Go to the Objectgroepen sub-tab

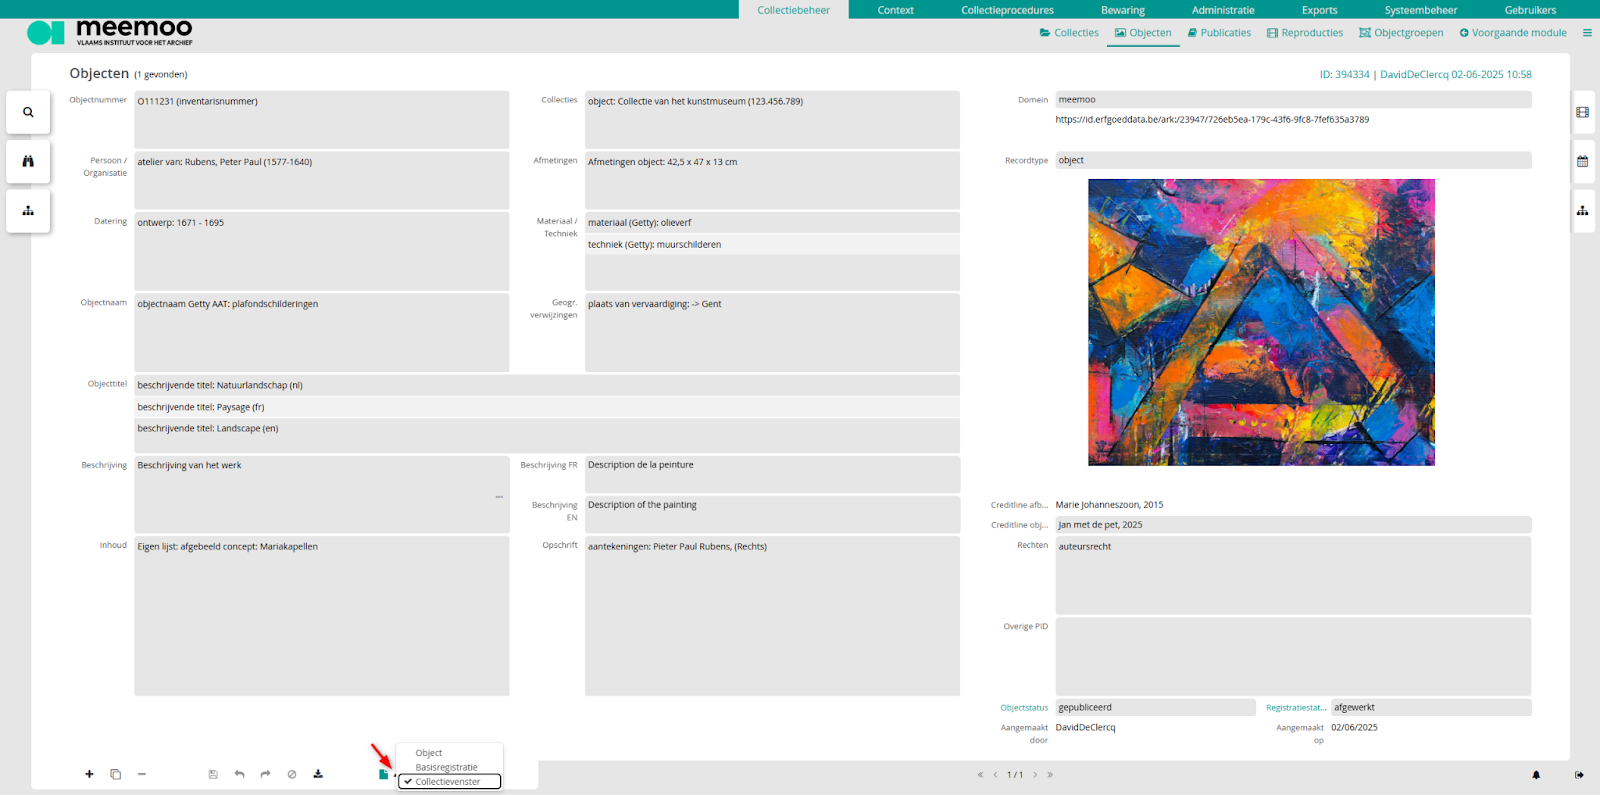1401,33
